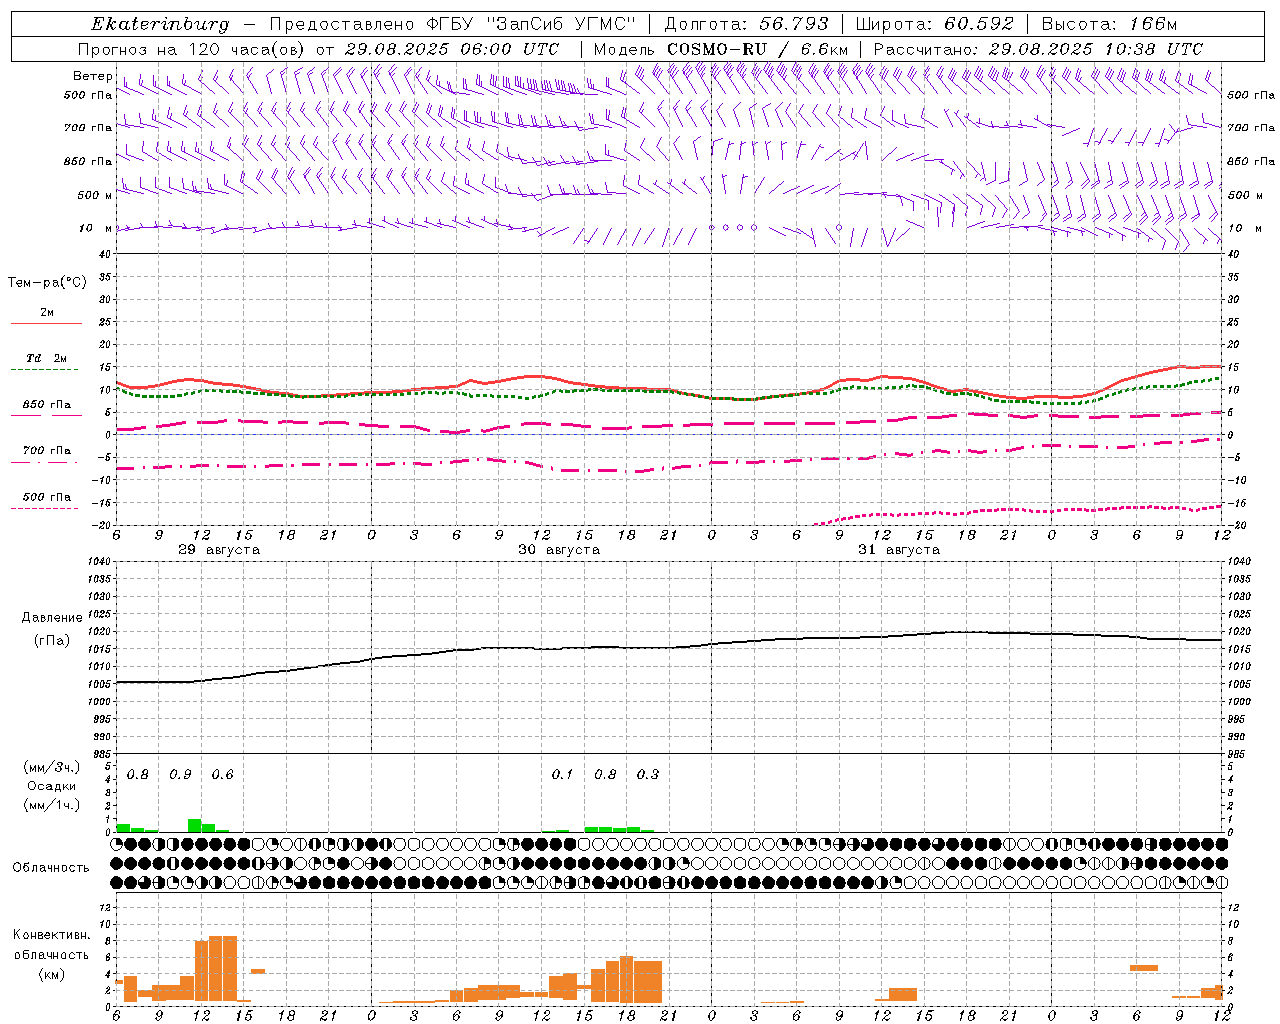Select the 'Широта: 60.592' value

click(x=934, y=24)
